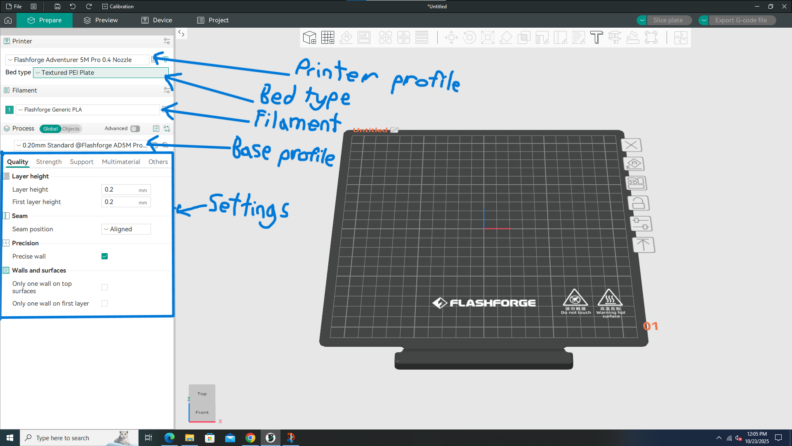This screenshot has width=792, height=446.
Task: Click the Auto orient toolbar icon
Action: point(346,37)
